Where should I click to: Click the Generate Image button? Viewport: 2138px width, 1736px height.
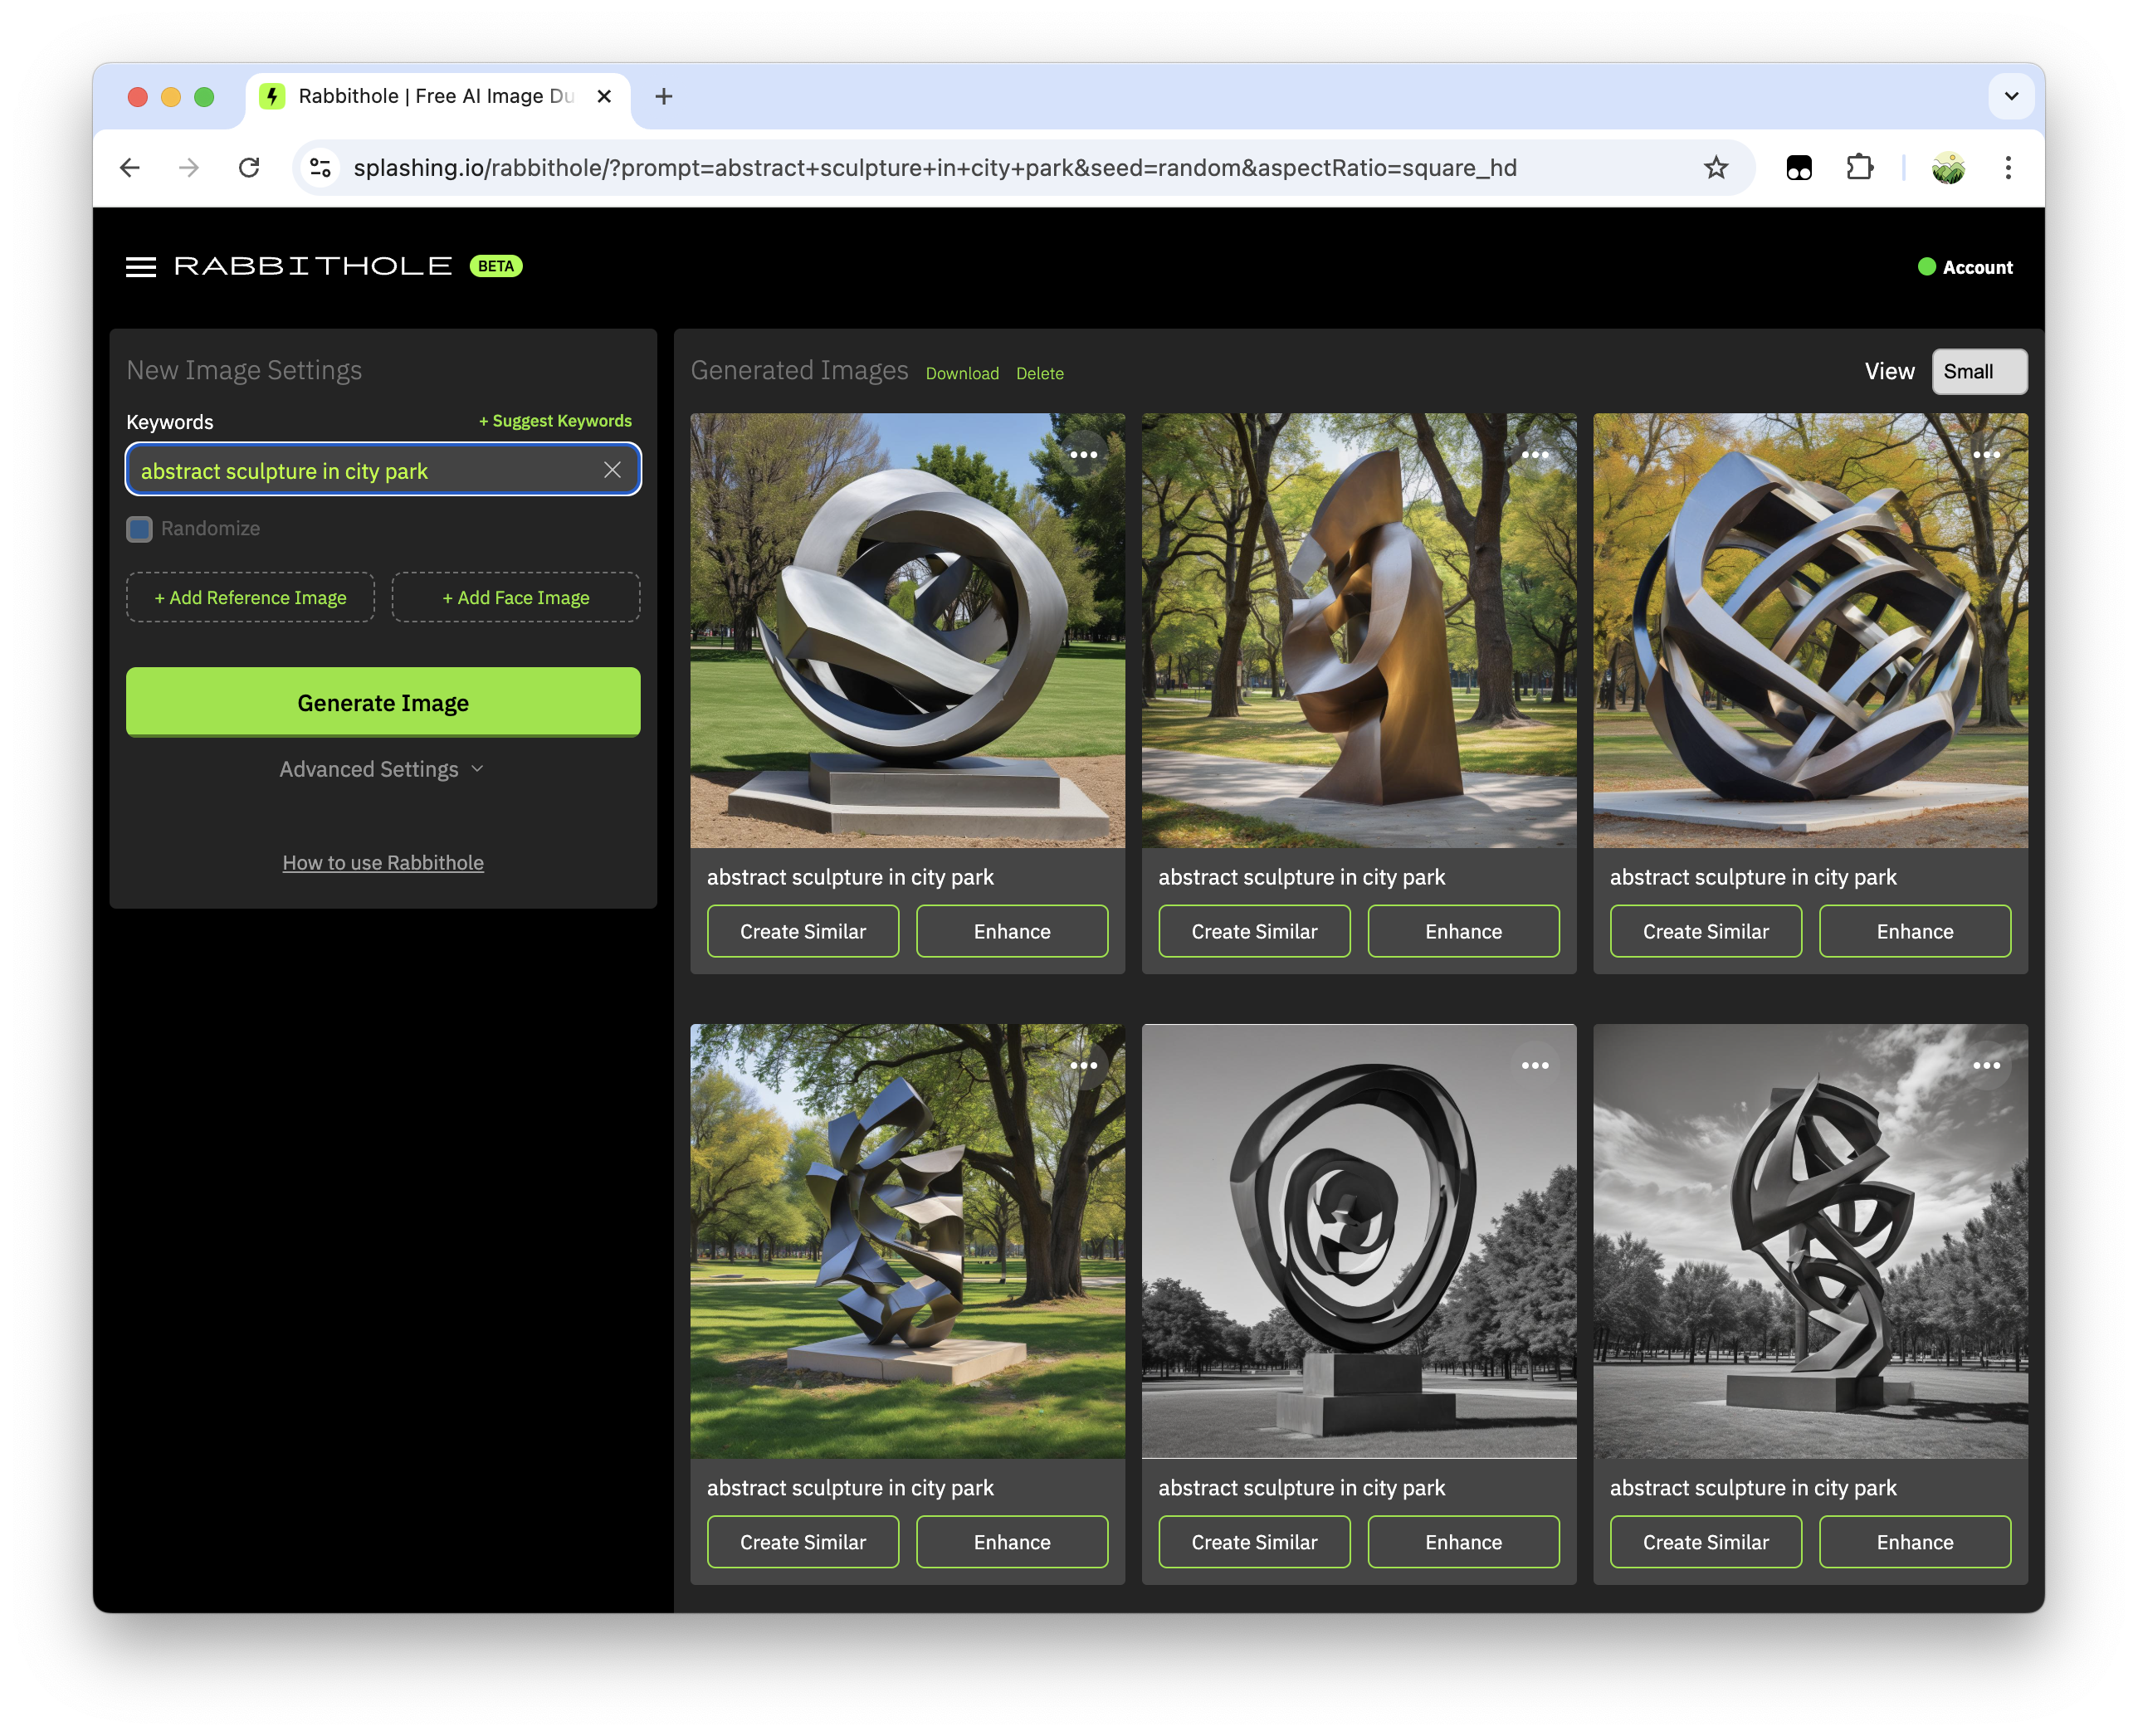(x=383, y=702)
